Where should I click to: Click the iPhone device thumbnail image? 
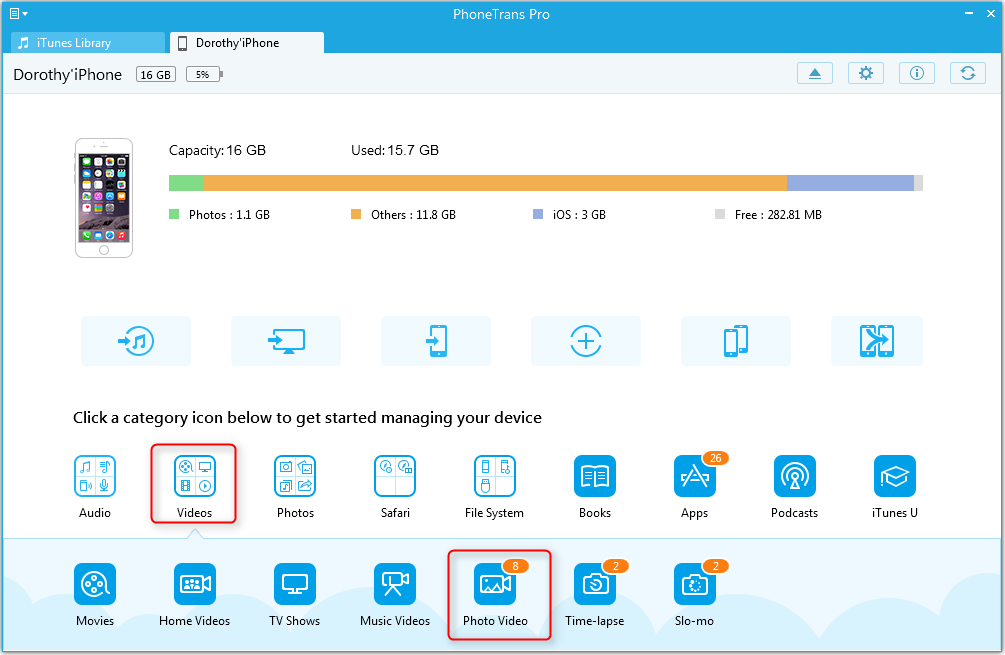coord(104,197)
